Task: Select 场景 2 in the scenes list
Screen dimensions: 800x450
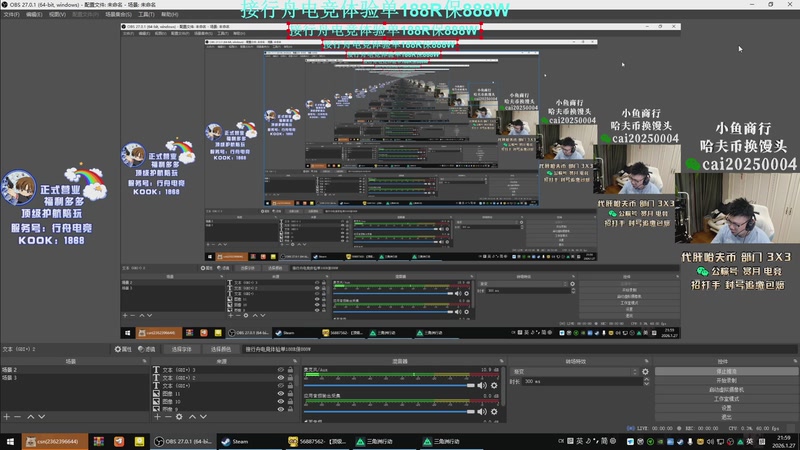Action: coord(74,370)
